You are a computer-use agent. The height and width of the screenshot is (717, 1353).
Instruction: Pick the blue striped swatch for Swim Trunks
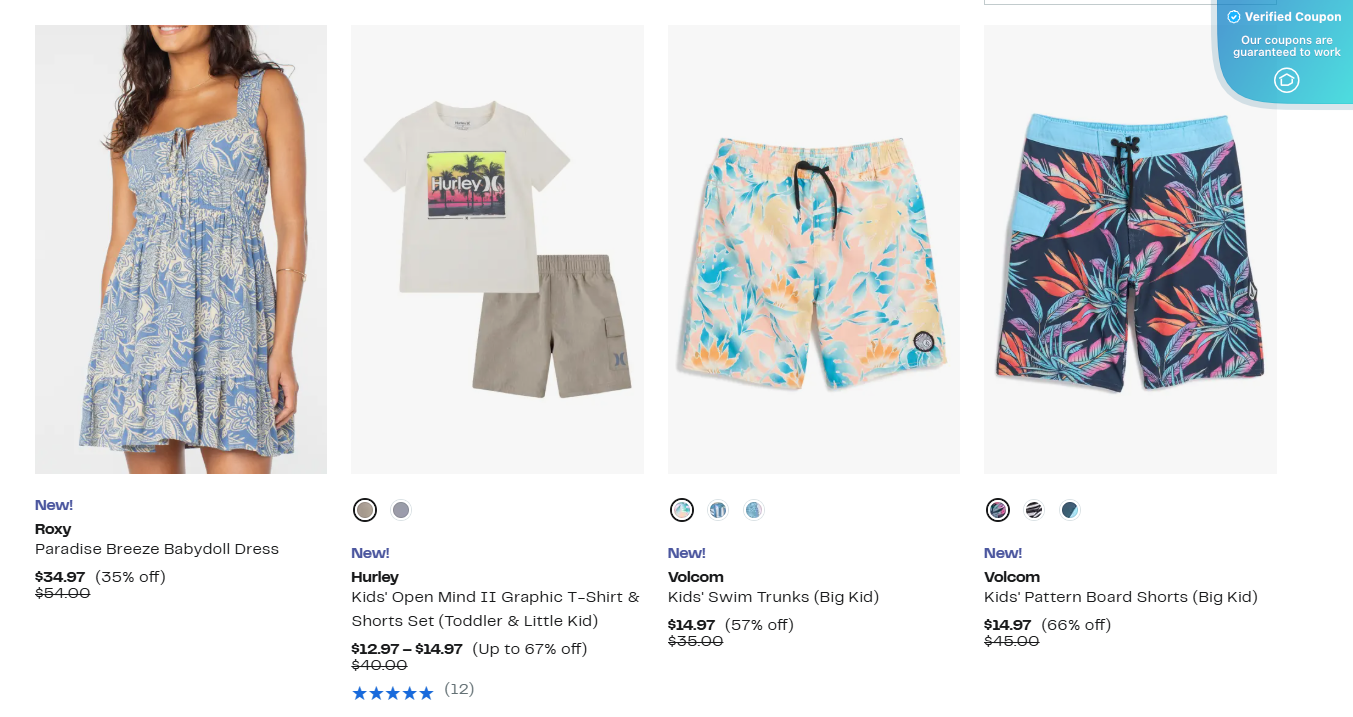(718, 510)
